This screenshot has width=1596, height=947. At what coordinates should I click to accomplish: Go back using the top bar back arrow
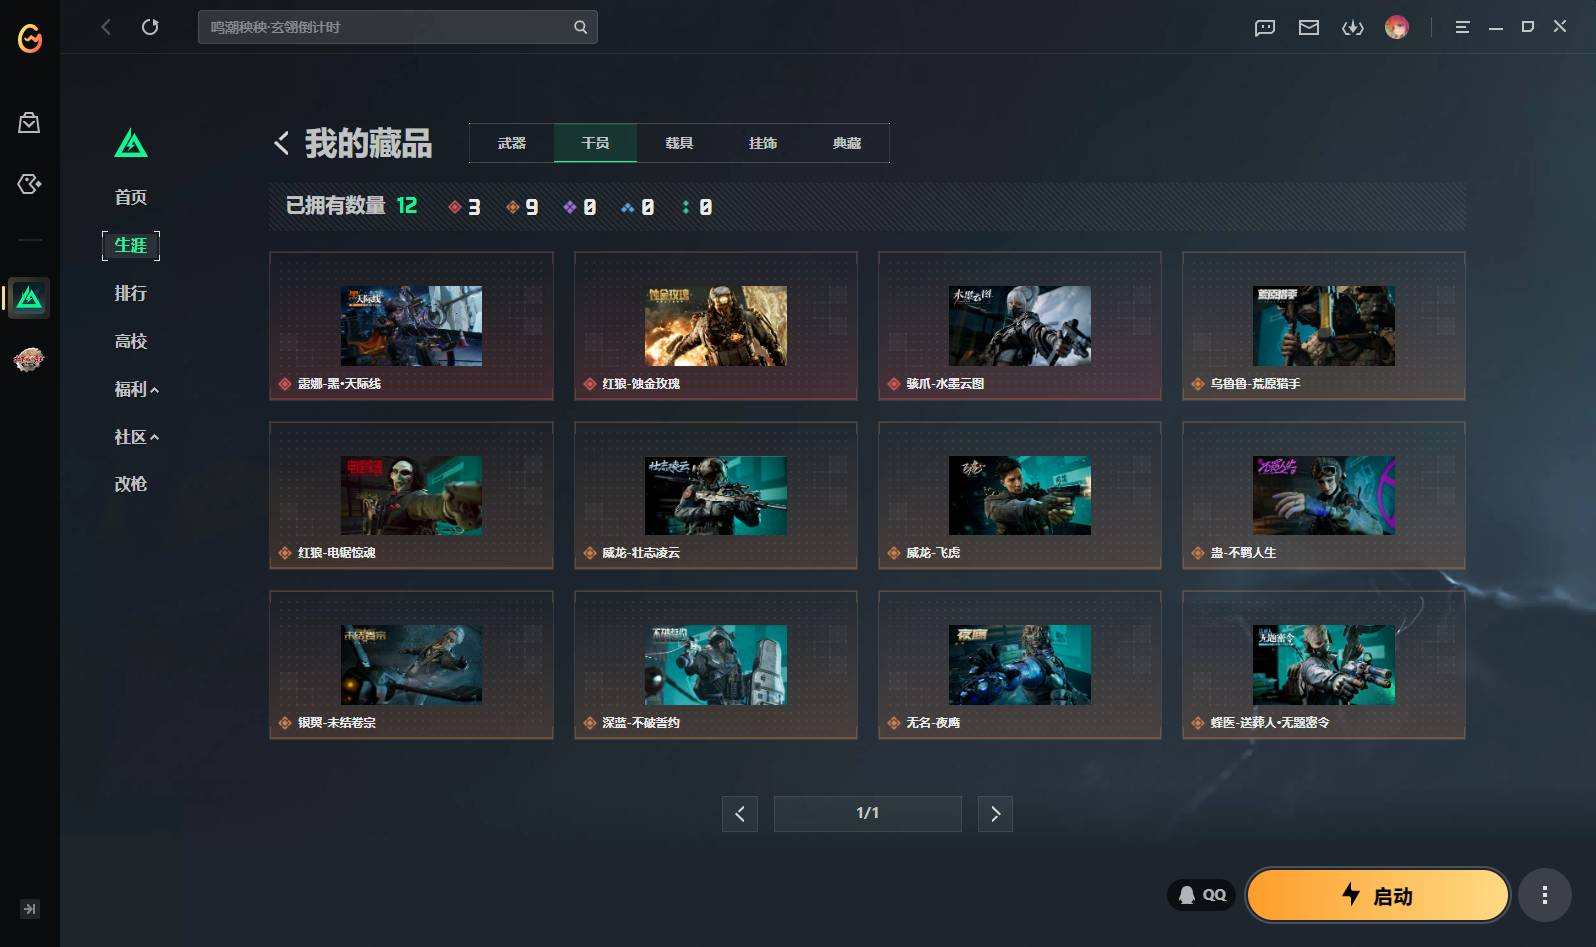106,27
